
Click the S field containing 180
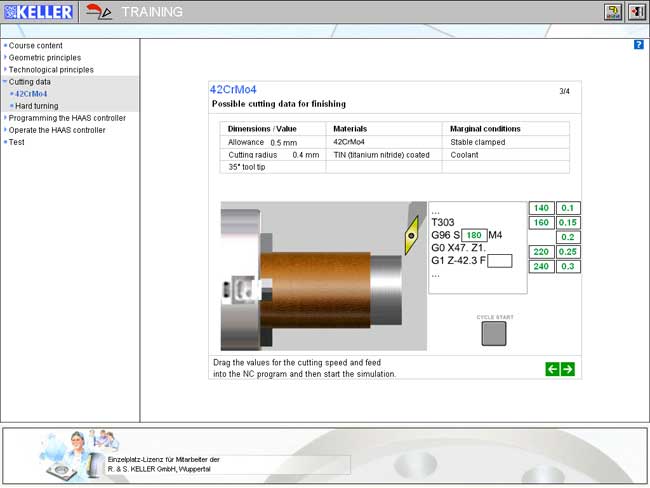(474, 236)
